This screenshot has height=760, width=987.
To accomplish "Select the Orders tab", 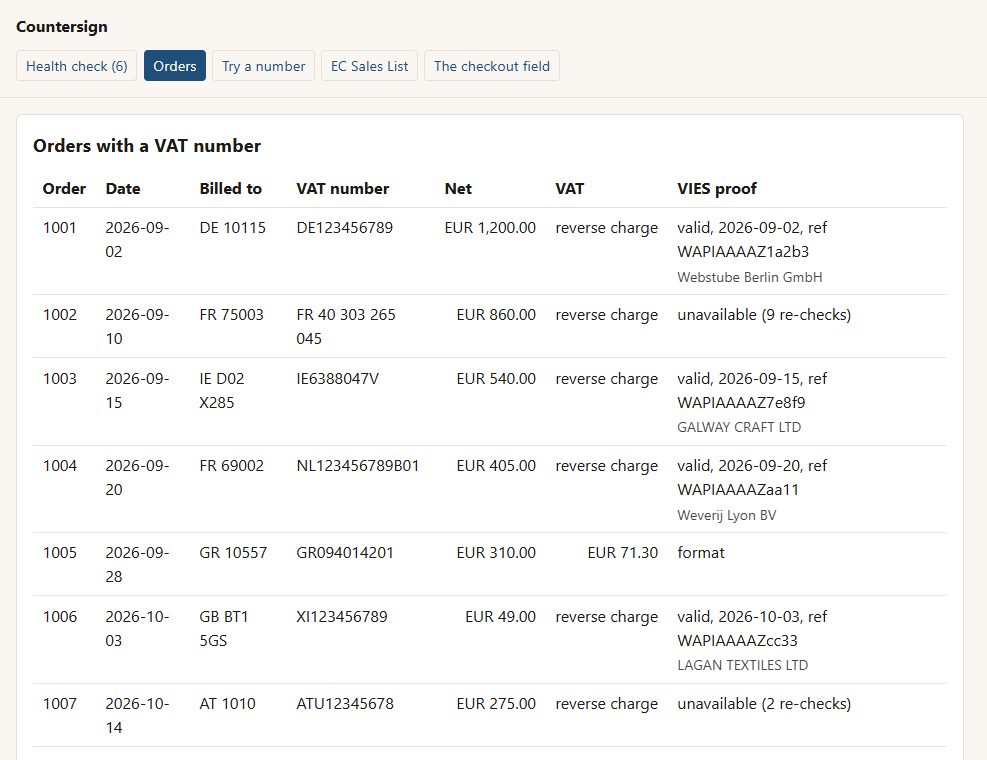I will (x=175, y=66).
